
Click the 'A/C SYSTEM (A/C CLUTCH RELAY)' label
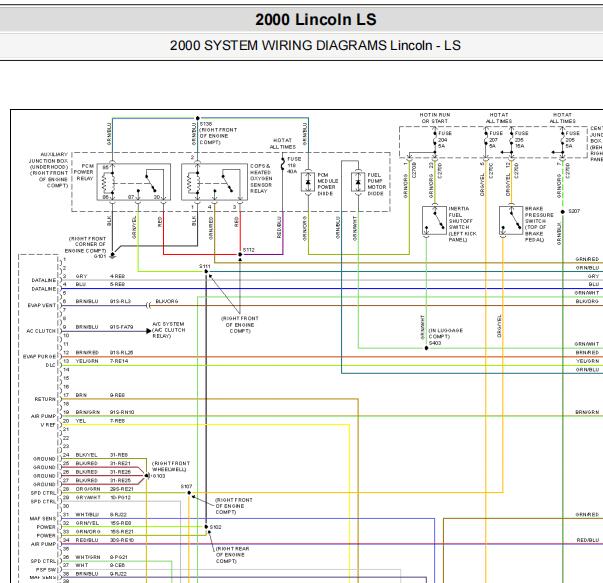168,330
